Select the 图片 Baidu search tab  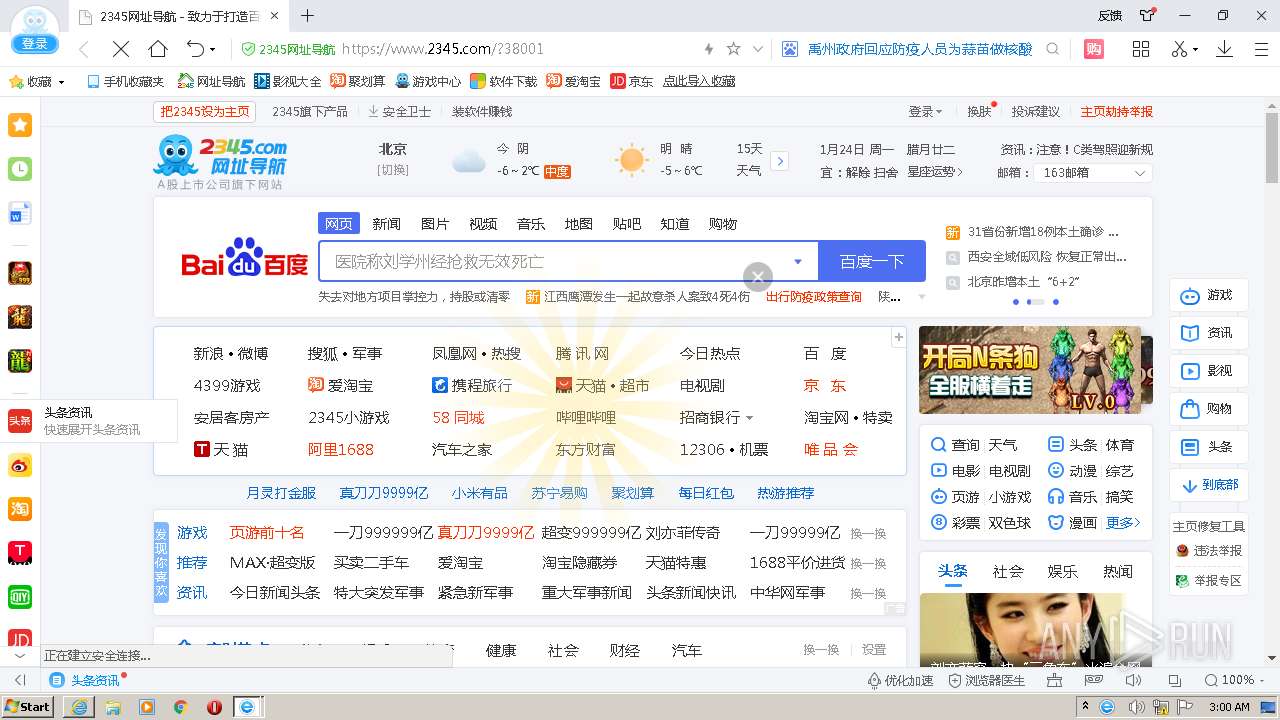(x=435, y=223)
